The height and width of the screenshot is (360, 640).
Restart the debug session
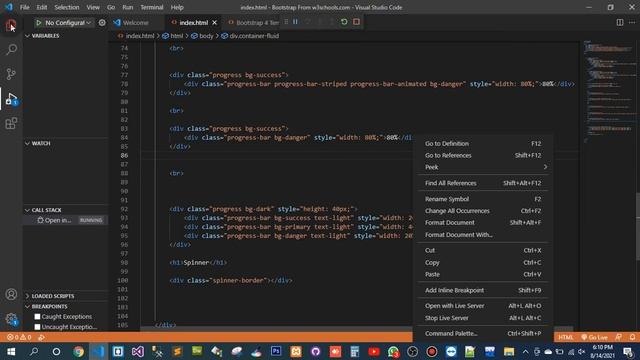click(344, 22)
